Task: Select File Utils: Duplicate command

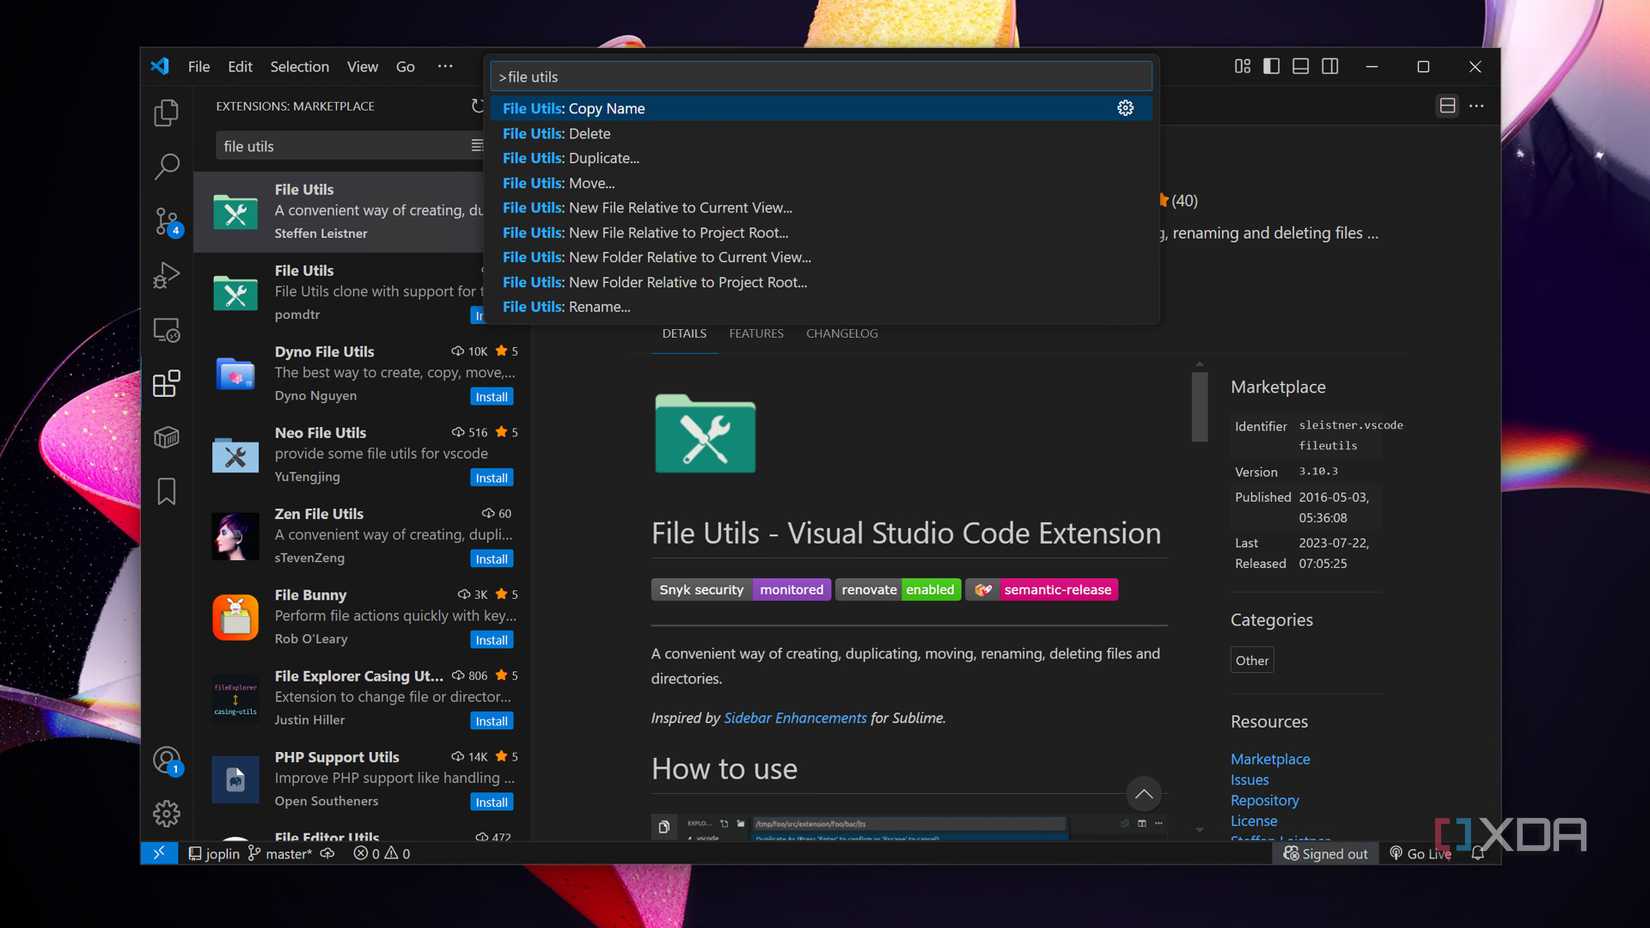Action: [571, 158]
